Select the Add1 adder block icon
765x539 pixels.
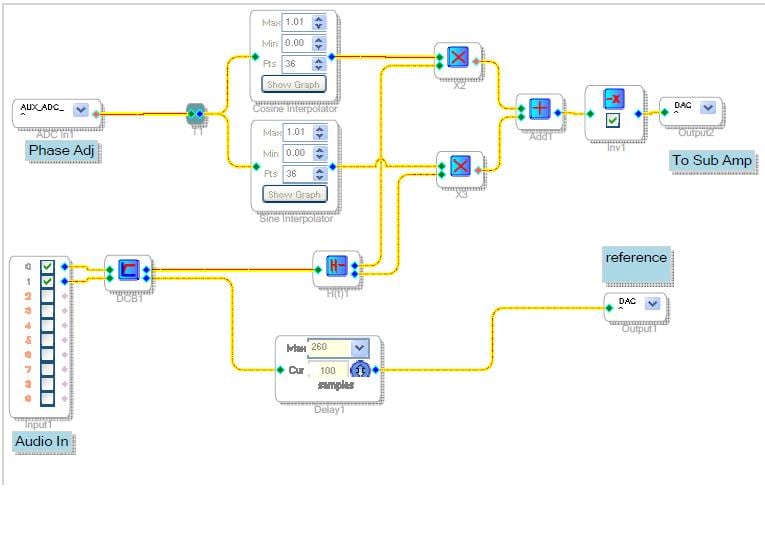[x=540, y=108]
